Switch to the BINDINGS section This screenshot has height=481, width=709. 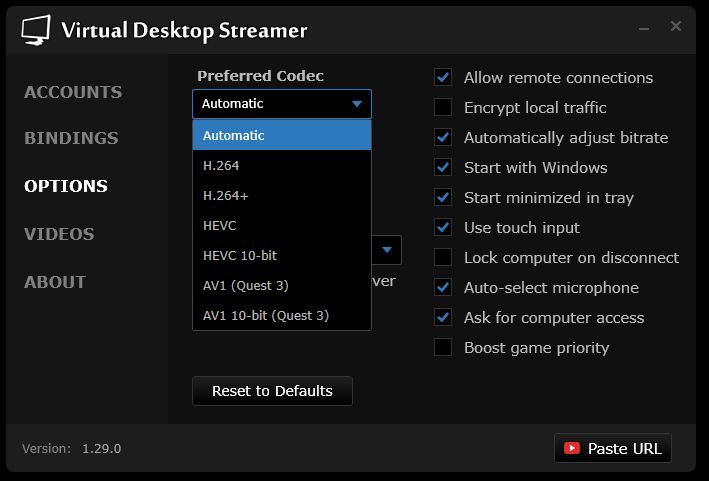pos(71,138)
